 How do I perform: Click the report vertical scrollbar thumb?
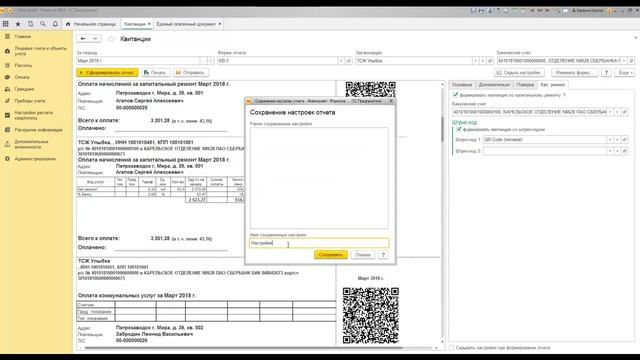click(442, 129)
